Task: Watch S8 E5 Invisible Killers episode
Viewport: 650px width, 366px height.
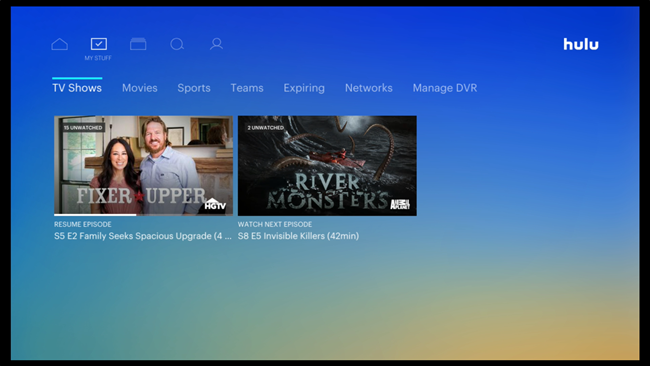Action: [298, 236]
